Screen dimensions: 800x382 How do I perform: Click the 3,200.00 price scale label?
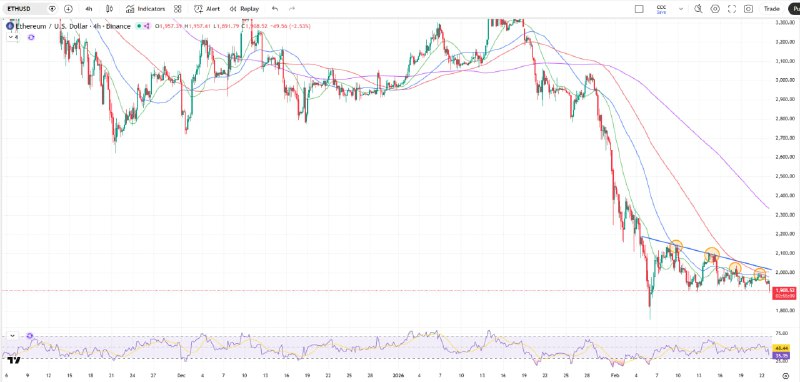click(785, 42)
